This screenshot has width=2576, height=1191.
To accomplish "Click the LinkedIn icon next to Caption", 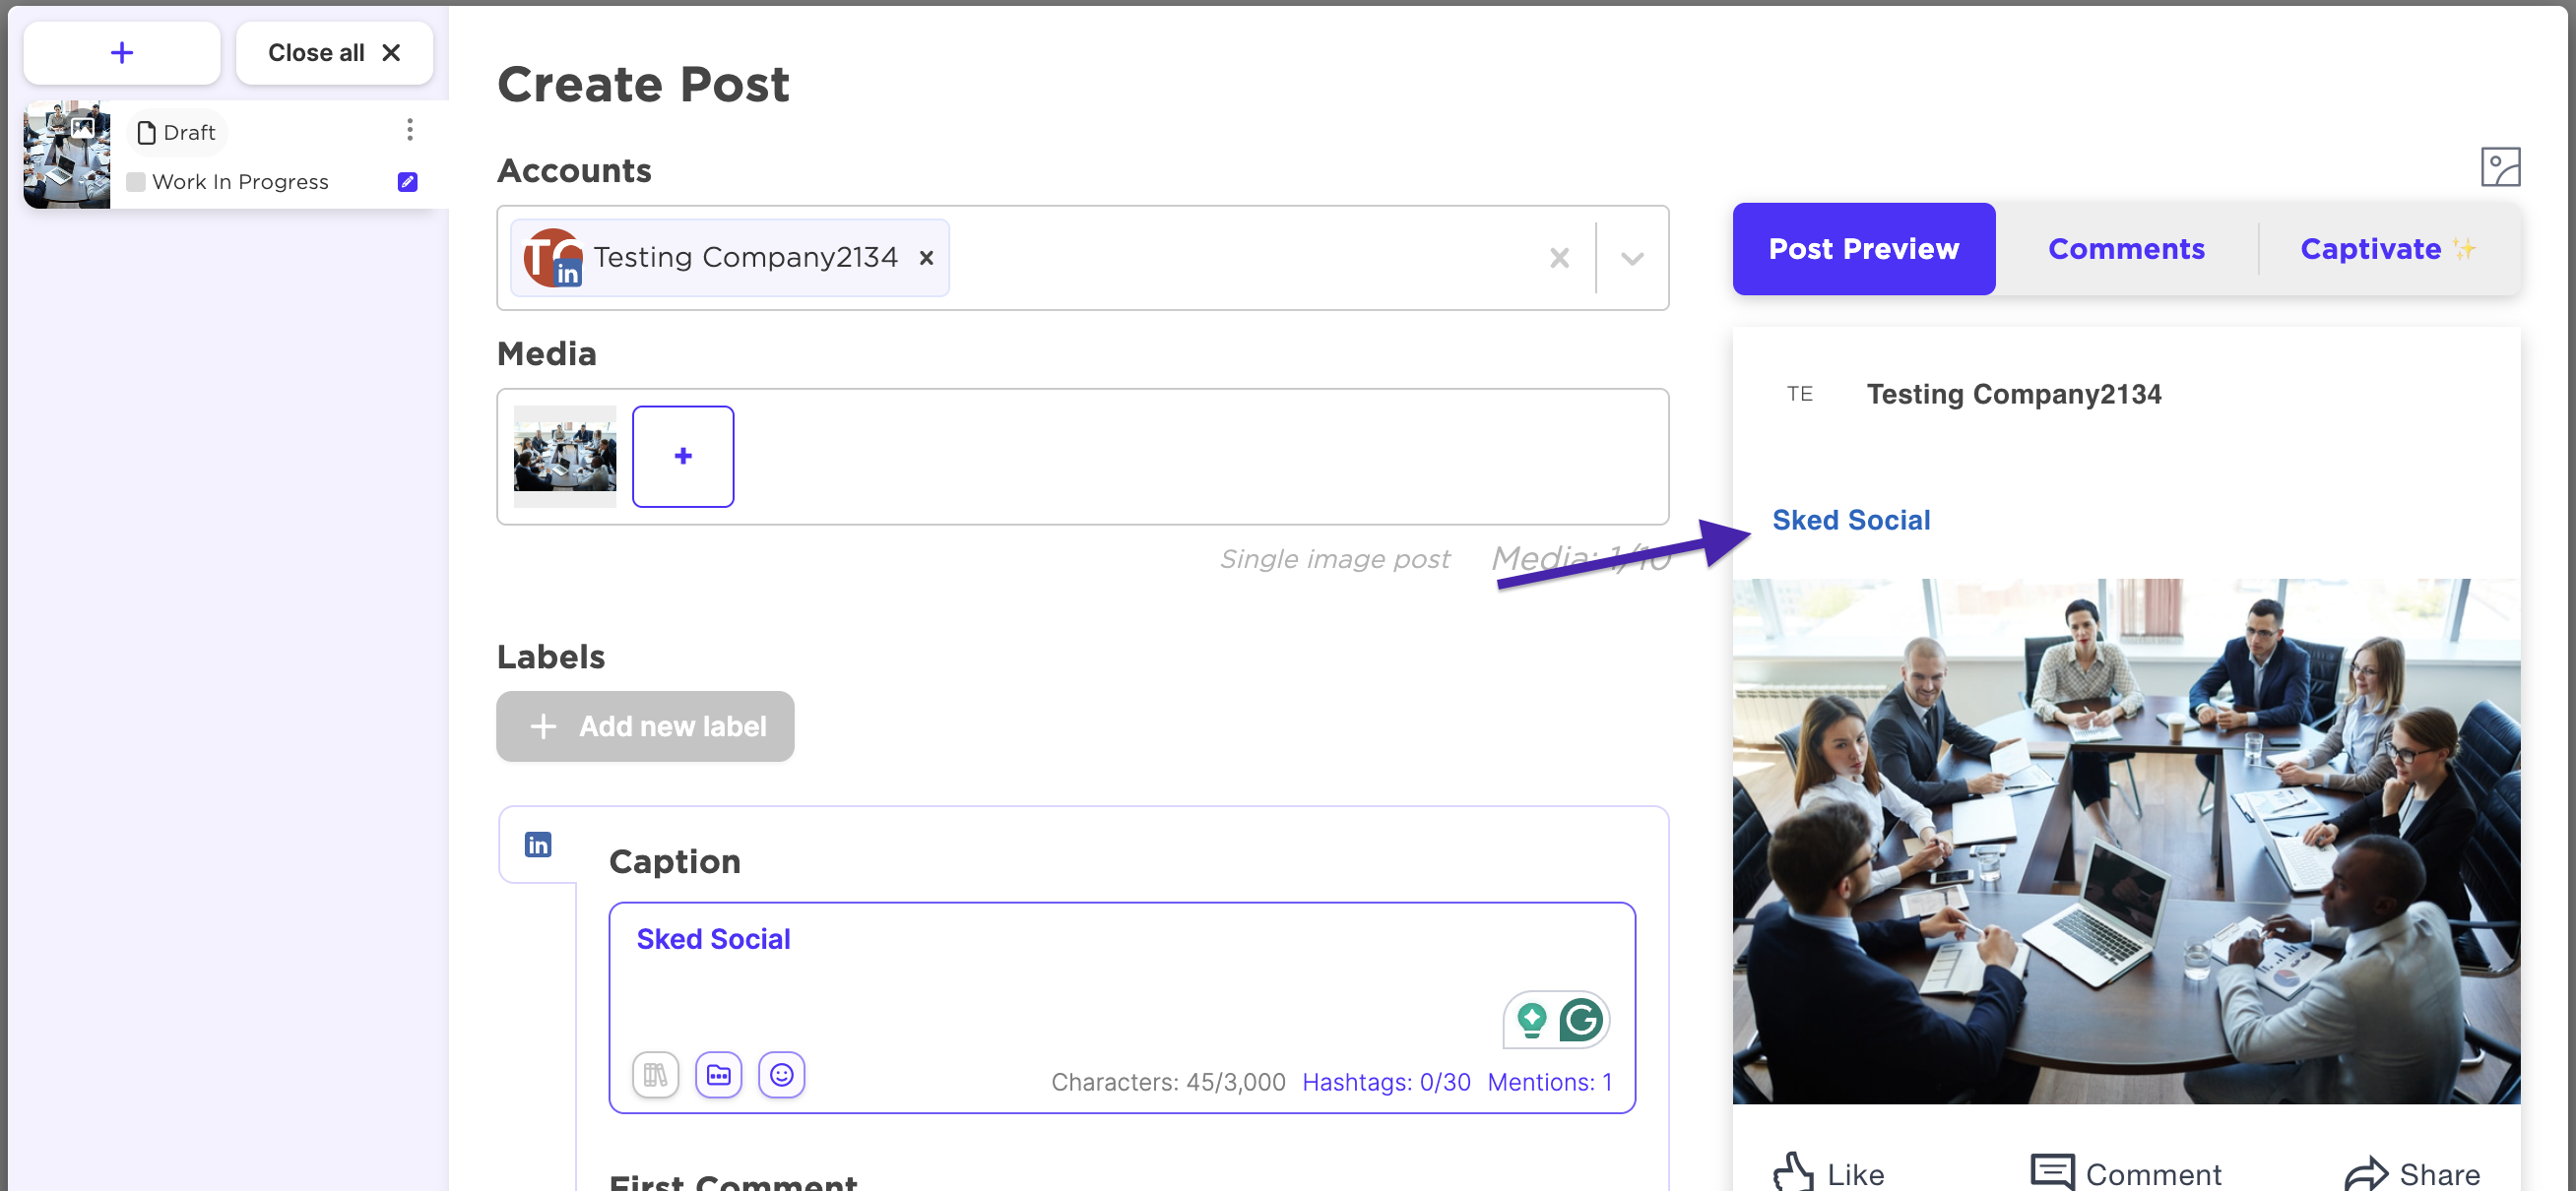I will pyautogui.click(x=538, y=845).
